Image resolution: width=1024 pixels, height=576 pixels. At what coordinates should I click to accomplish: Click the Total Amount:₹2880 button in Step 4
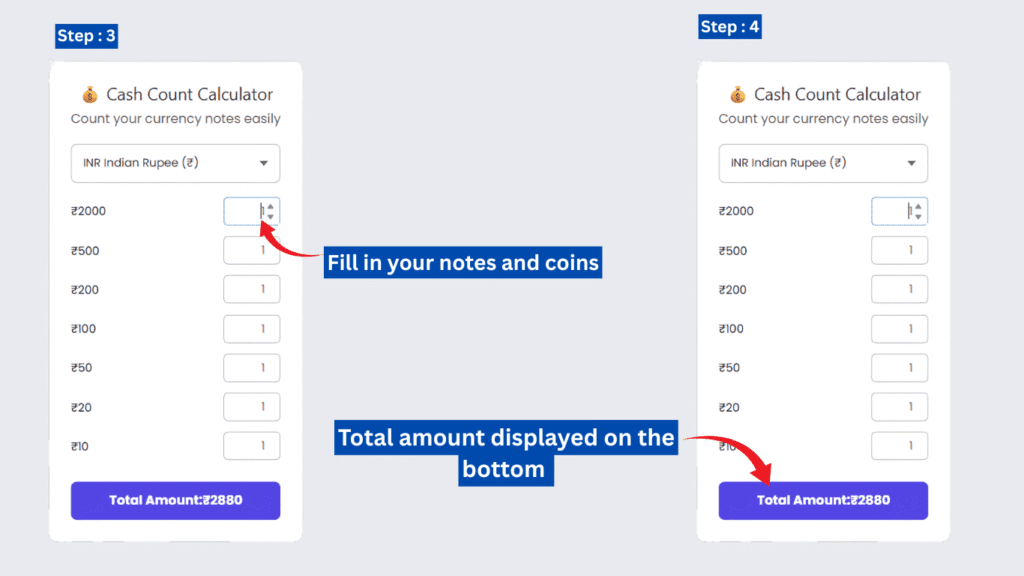coord(823,500)
